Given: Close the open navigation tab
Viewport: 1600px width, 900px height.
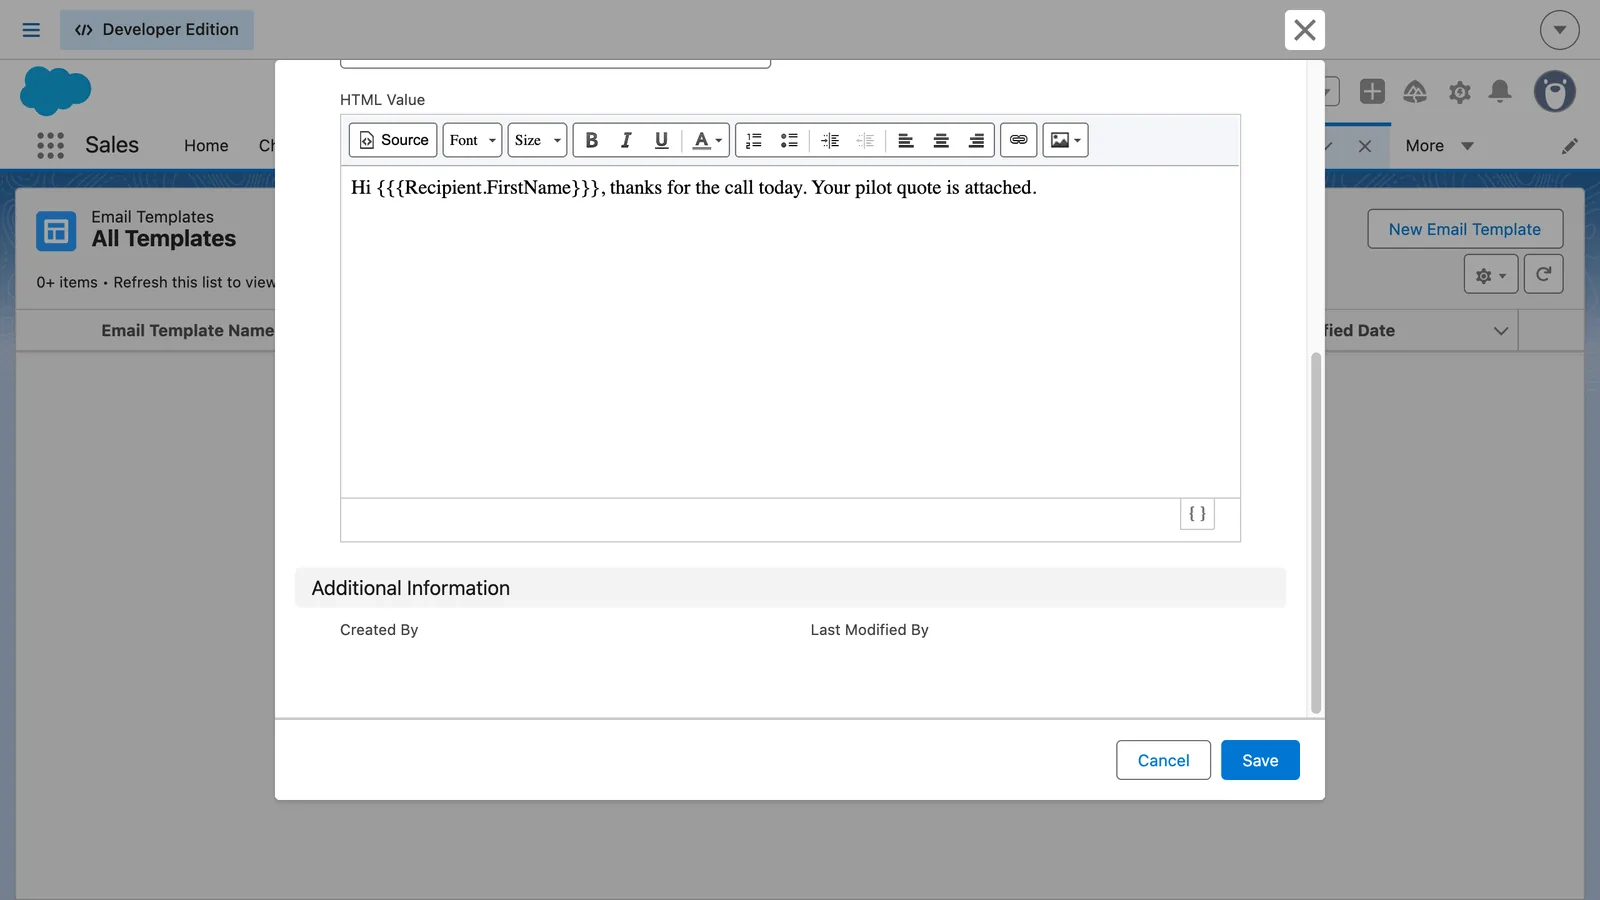Looking at the screenshot, I should coord(1365,146).
